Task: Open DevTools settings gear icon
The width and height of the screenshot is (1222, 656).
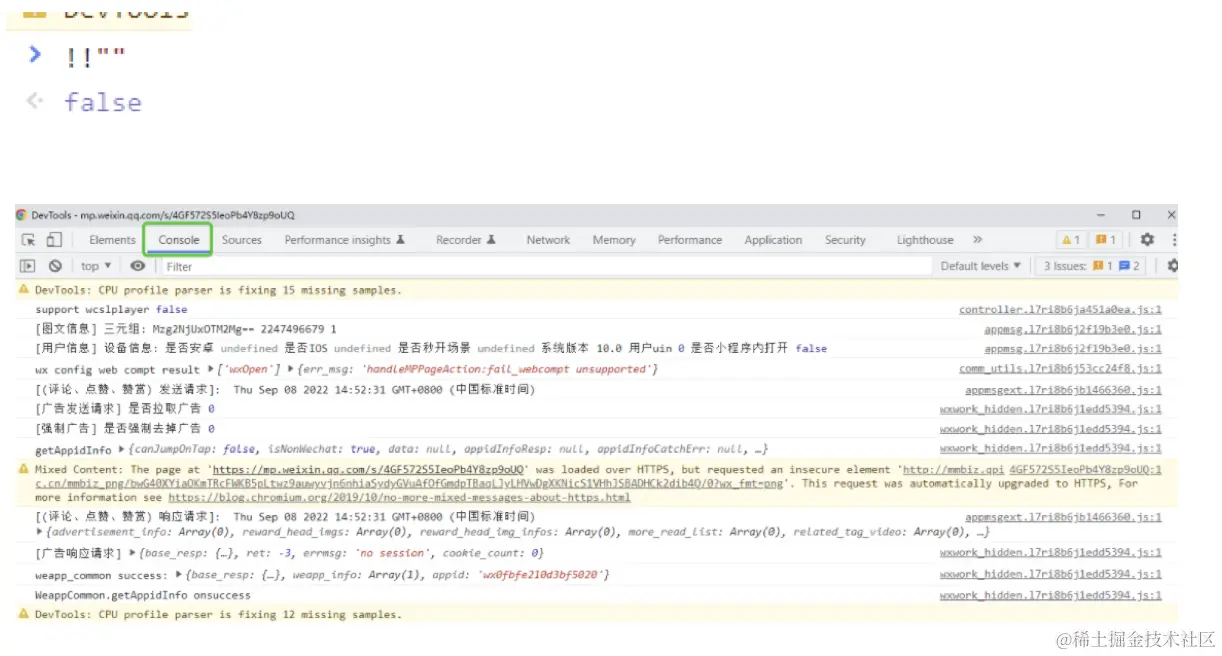Action: 1147,240
